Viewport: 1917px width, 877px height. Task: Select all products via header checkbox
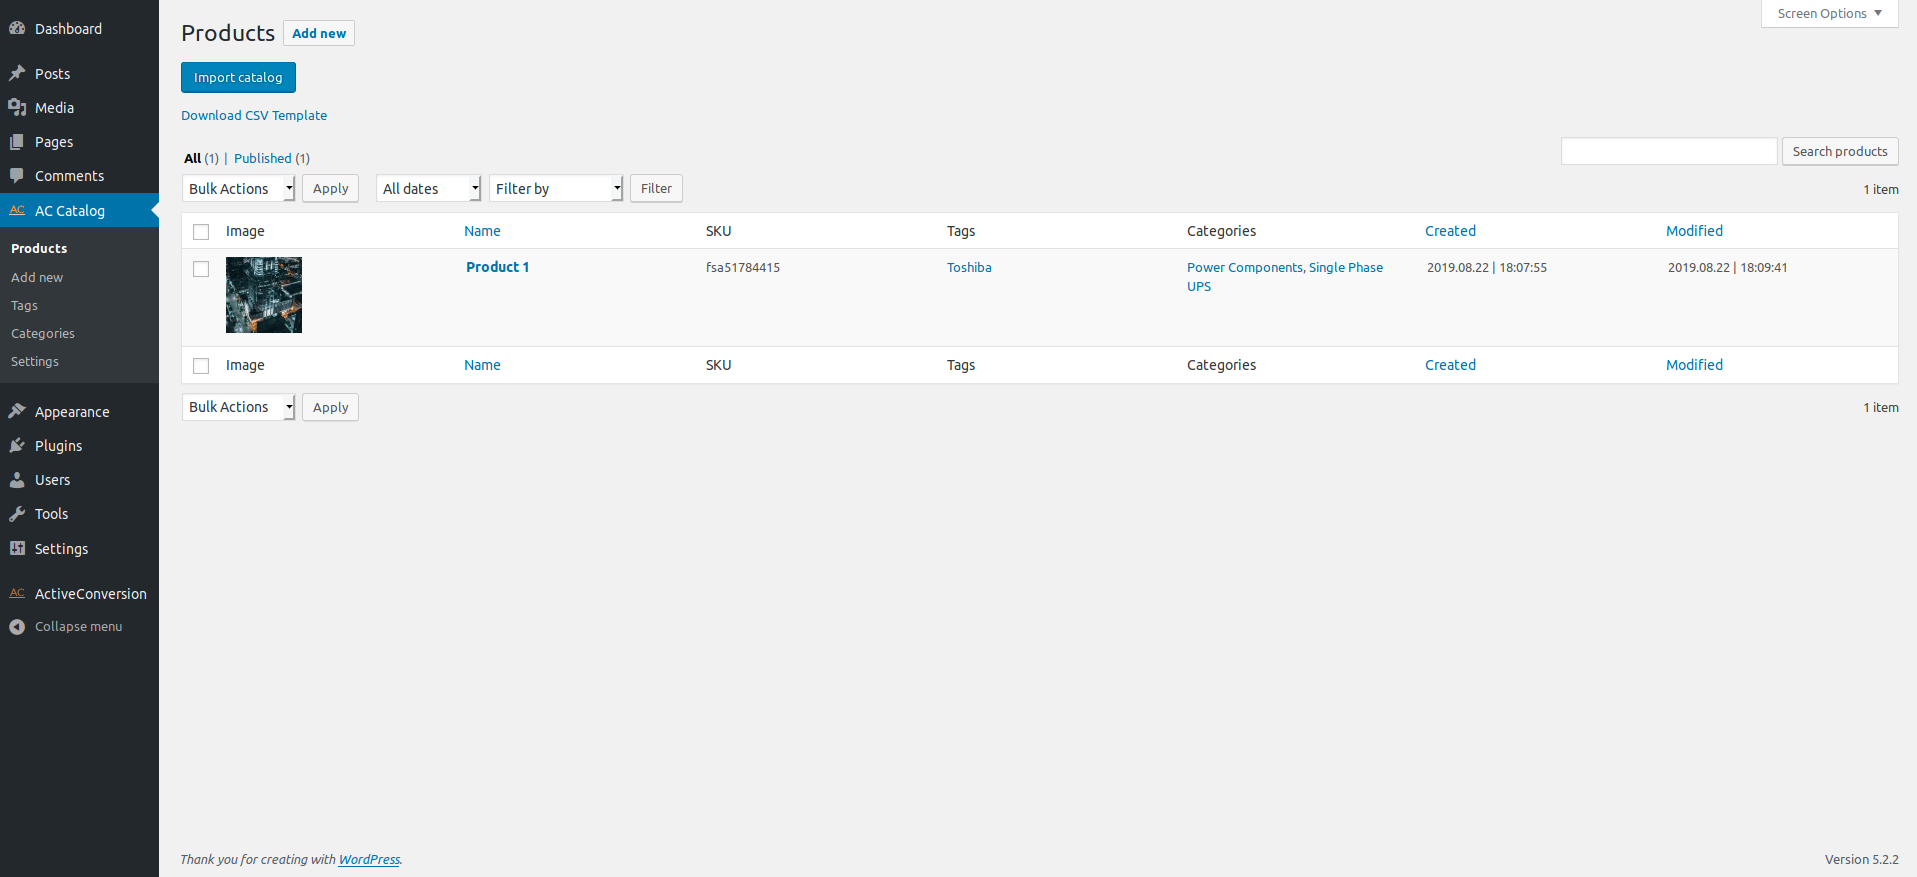pos(201,232)
